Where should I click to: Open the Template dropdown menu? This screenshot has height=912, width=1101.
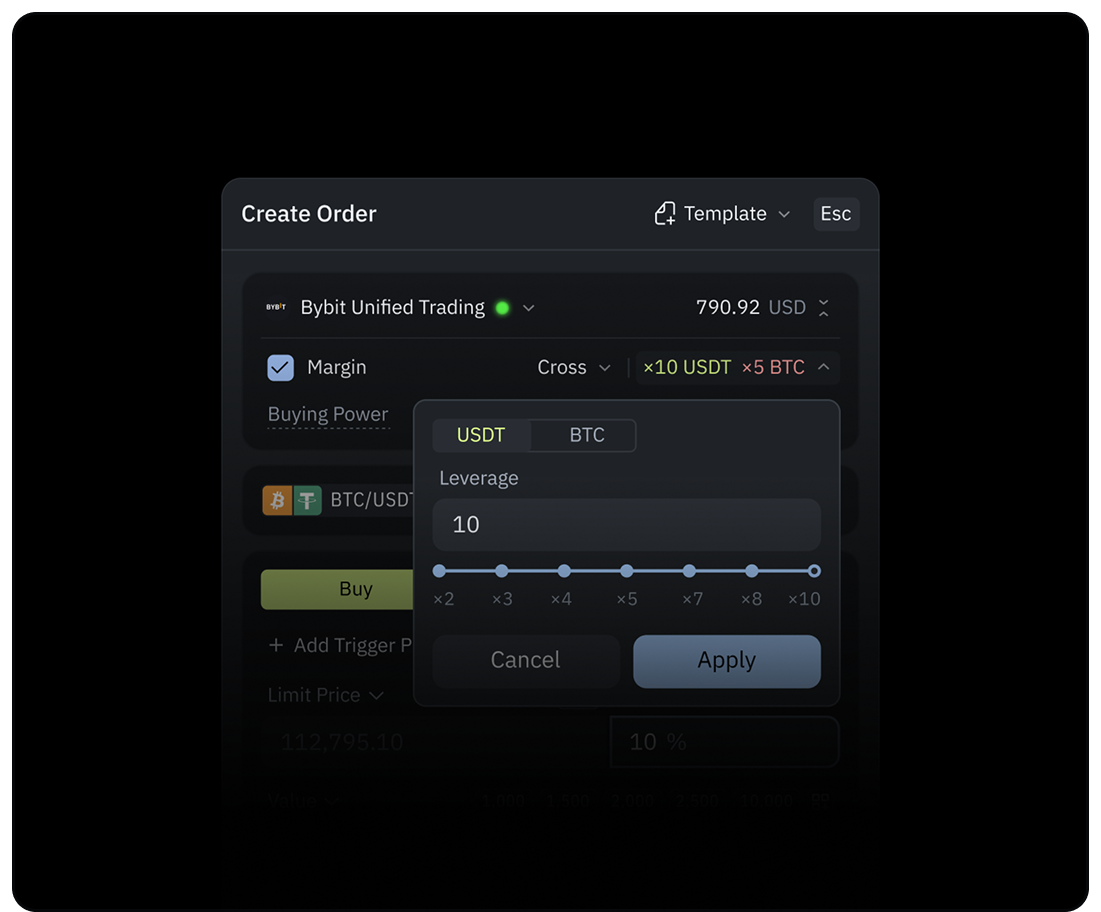tap(723, 213)
